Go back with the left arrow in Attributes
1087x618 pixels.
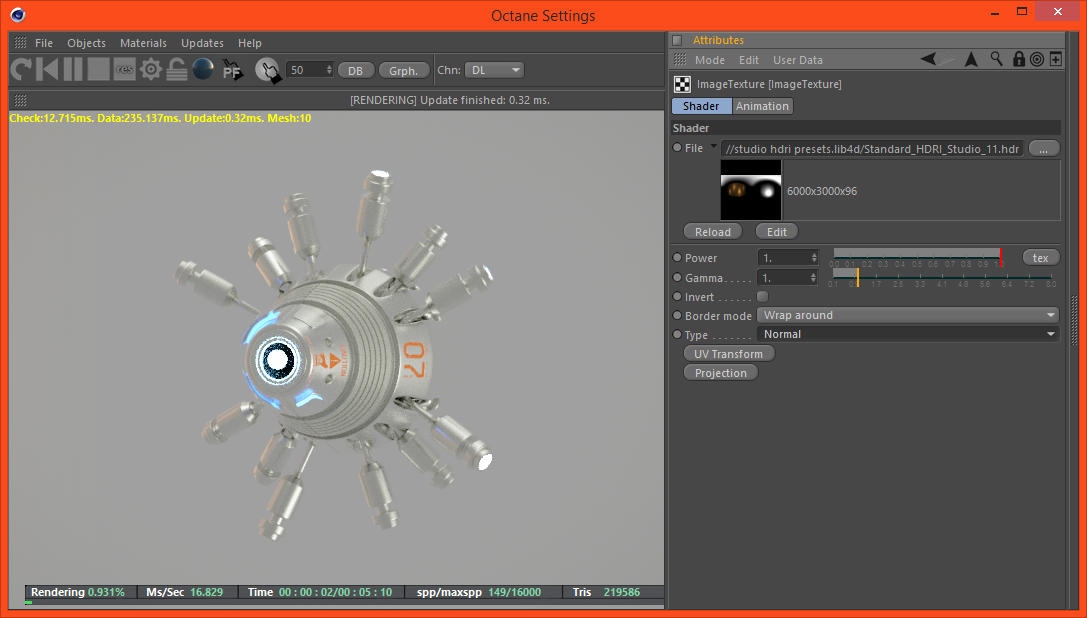click(928, 60)
